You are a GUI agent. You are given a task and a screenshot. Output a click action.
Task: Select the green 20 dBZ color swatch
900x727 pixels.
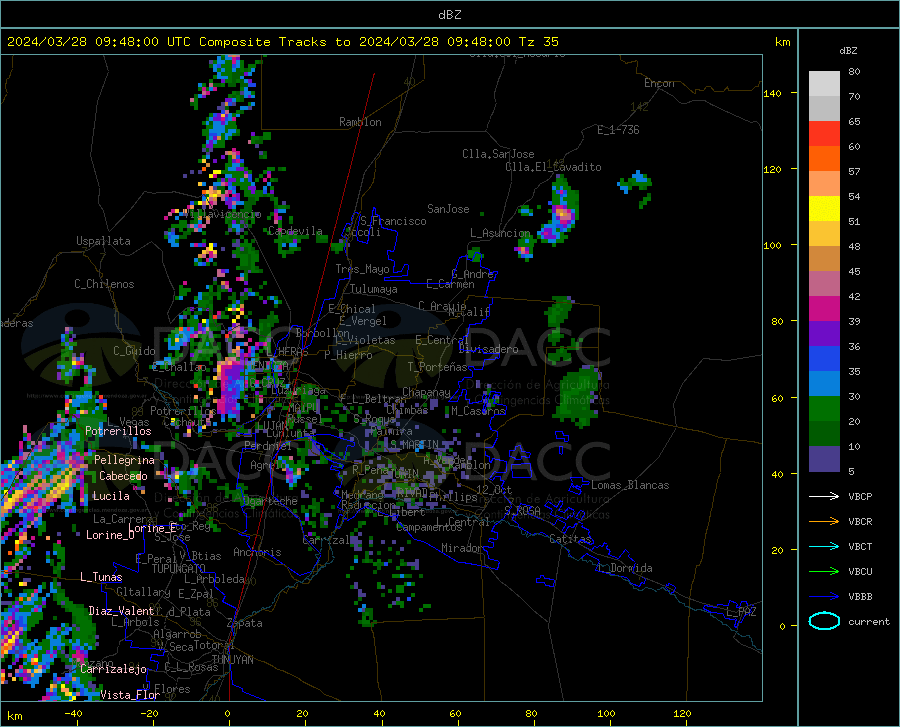(x=824, y=409)
